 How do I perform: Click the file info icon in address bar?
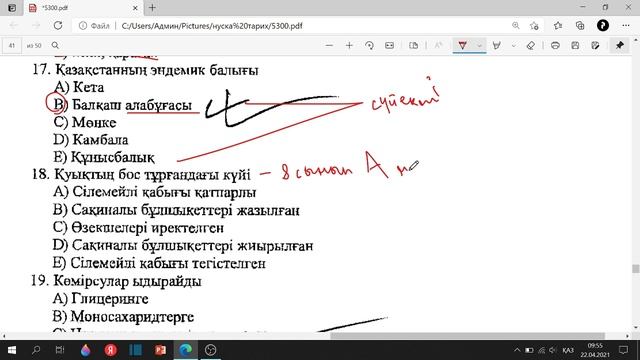(x=83, y=26)
